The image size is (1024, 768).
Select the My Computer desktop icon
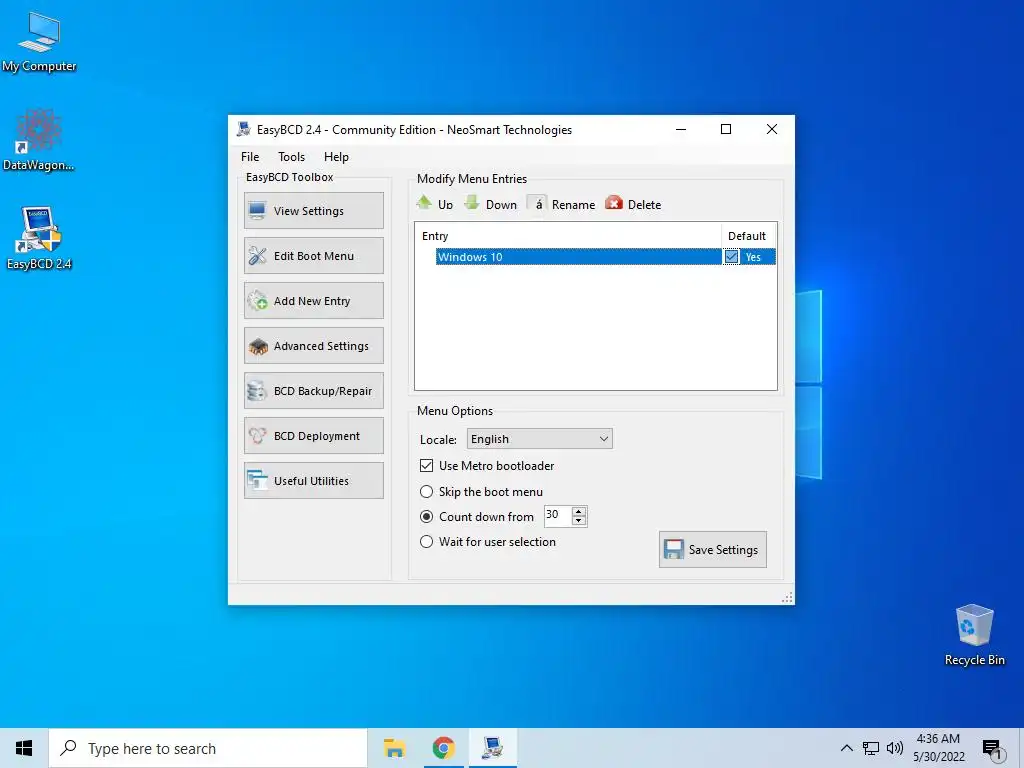tap(39, 42)
